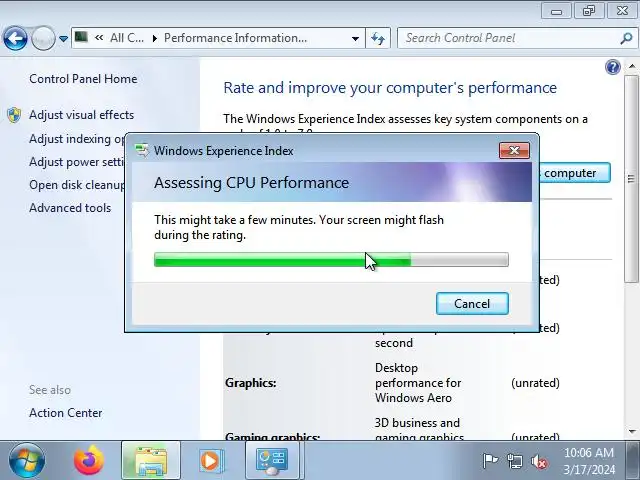Viewport: 640px width, 480px height.
Task: Open Advanced tools
Action: tap(70, 208)
